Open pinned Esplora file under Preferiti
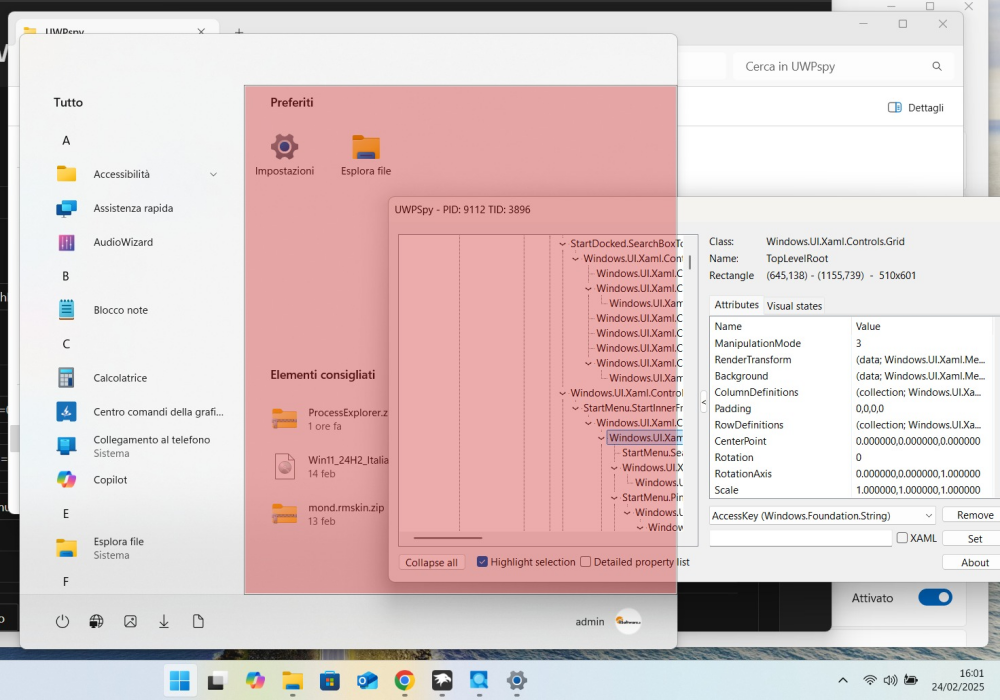This screenshot has height=700, width=1000. pos(365,154)
